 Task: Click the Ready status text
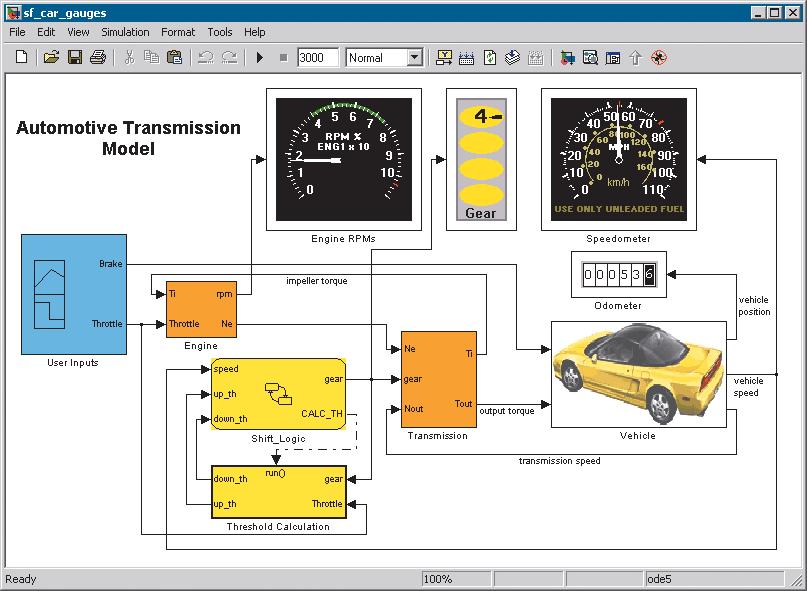pyautogui.click(x=21, y=579)
